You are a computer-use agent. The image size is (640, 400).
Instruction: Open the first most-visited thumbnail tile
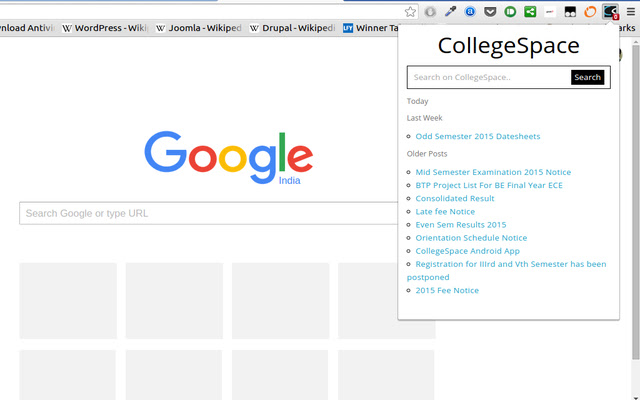(68, 301)
